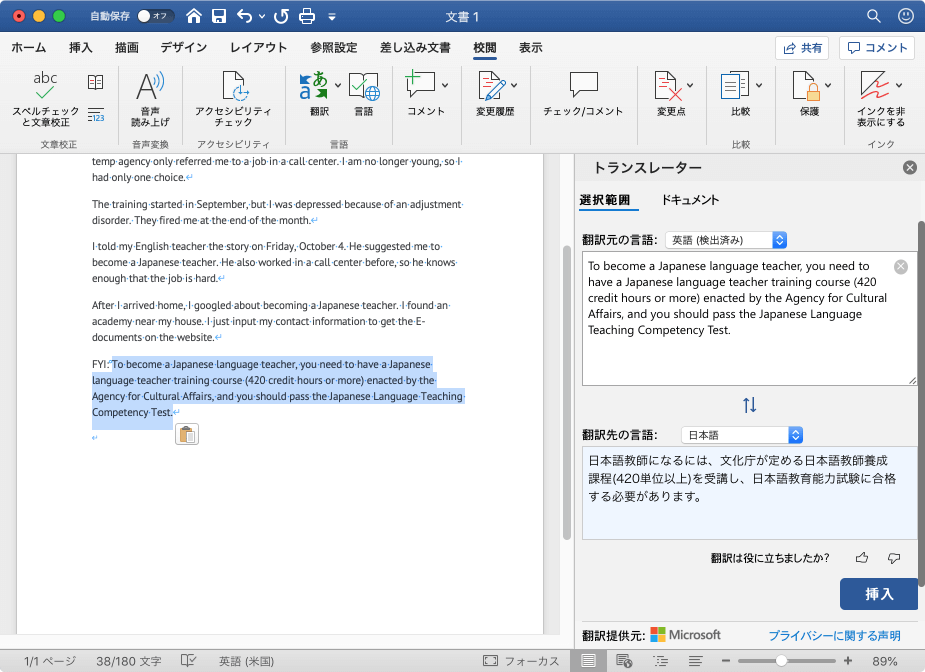
Task: Open the paste options clipboard icon
Action: click(x=187, y=434)
